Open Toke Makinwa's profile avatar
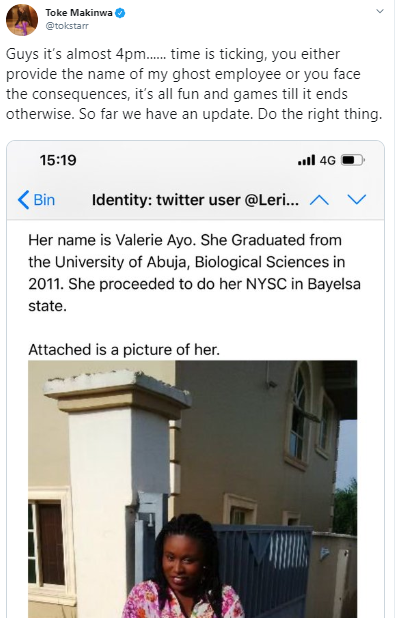Screen dimensions: 397x618 click(22, 20)
